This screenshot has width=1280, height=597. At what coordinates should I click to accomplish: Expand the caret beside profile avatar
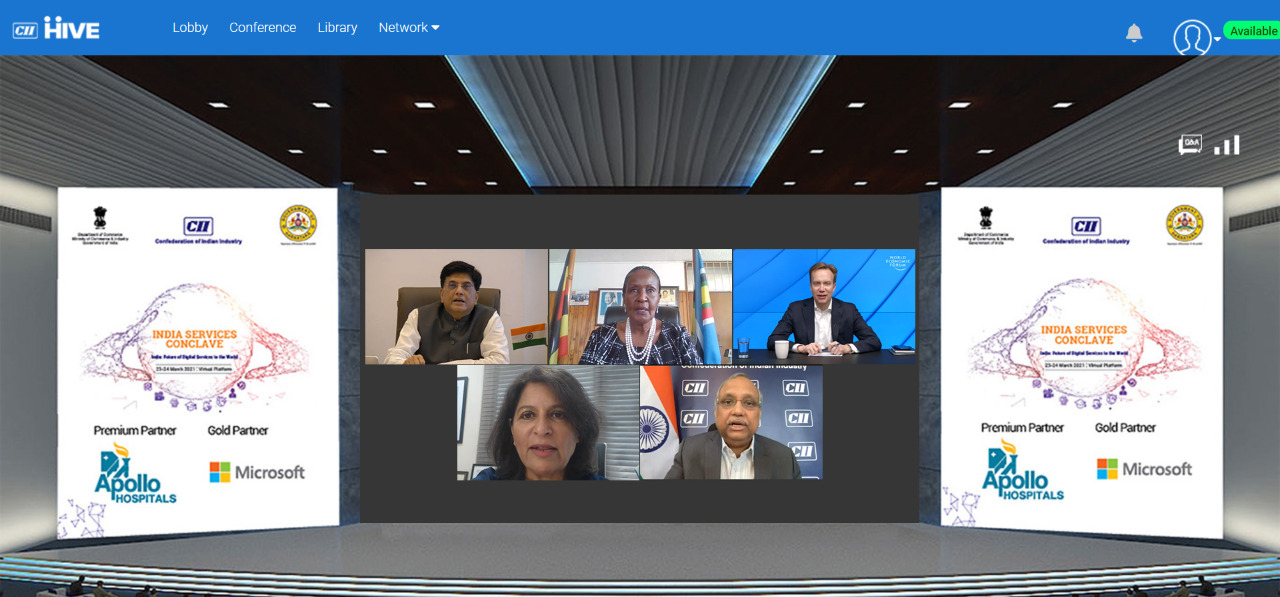pos(1217,40)
